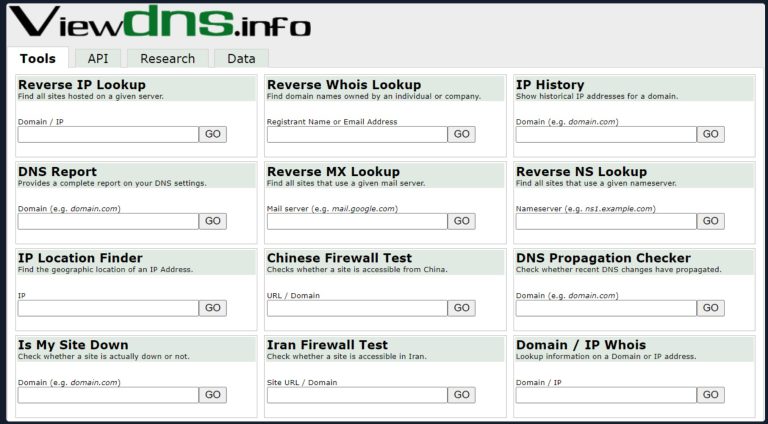The width and height of the screenshot is (768, 424).
Task: Click GO button under IP History
Action: click(710, 134)
